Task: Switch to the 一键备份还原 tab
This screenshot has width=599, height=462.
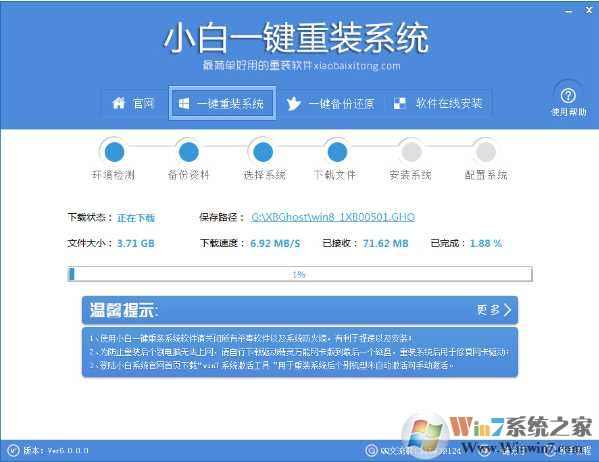Action: click(x=330, y=104)
